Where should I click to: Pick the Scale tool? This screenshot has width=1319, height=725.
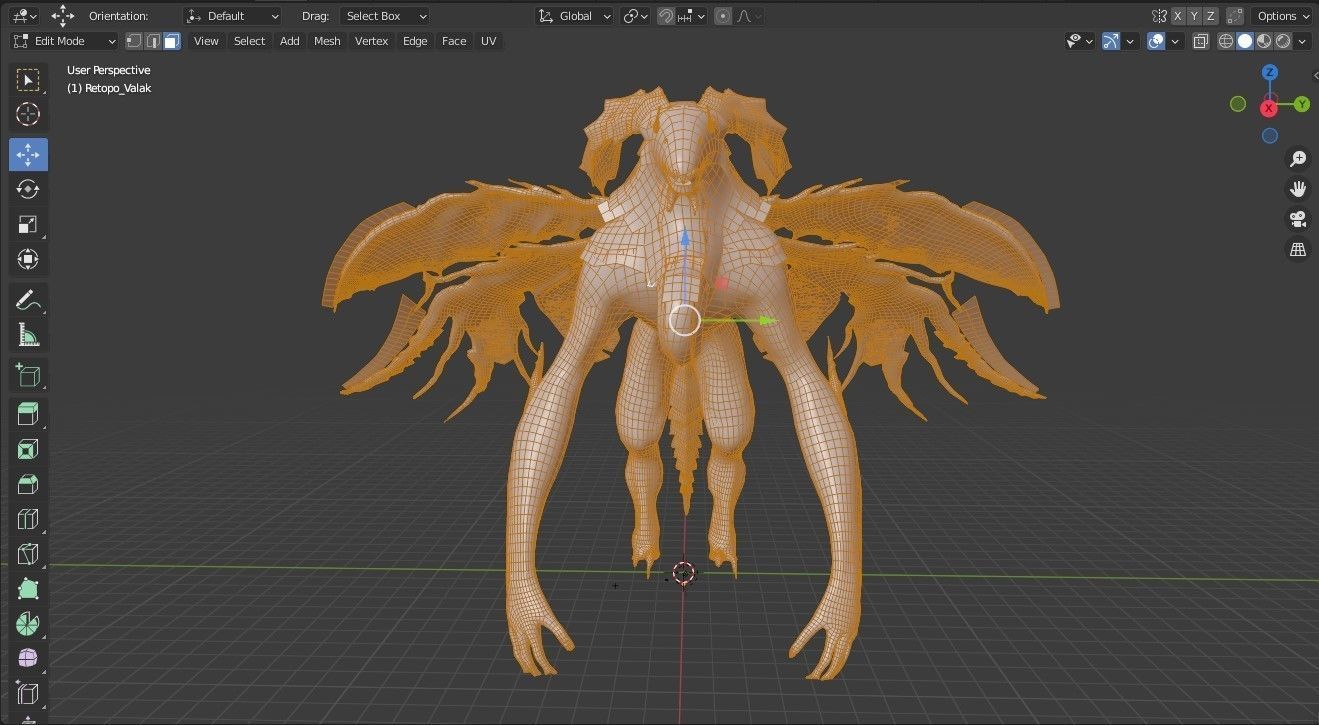click(28, 224)
